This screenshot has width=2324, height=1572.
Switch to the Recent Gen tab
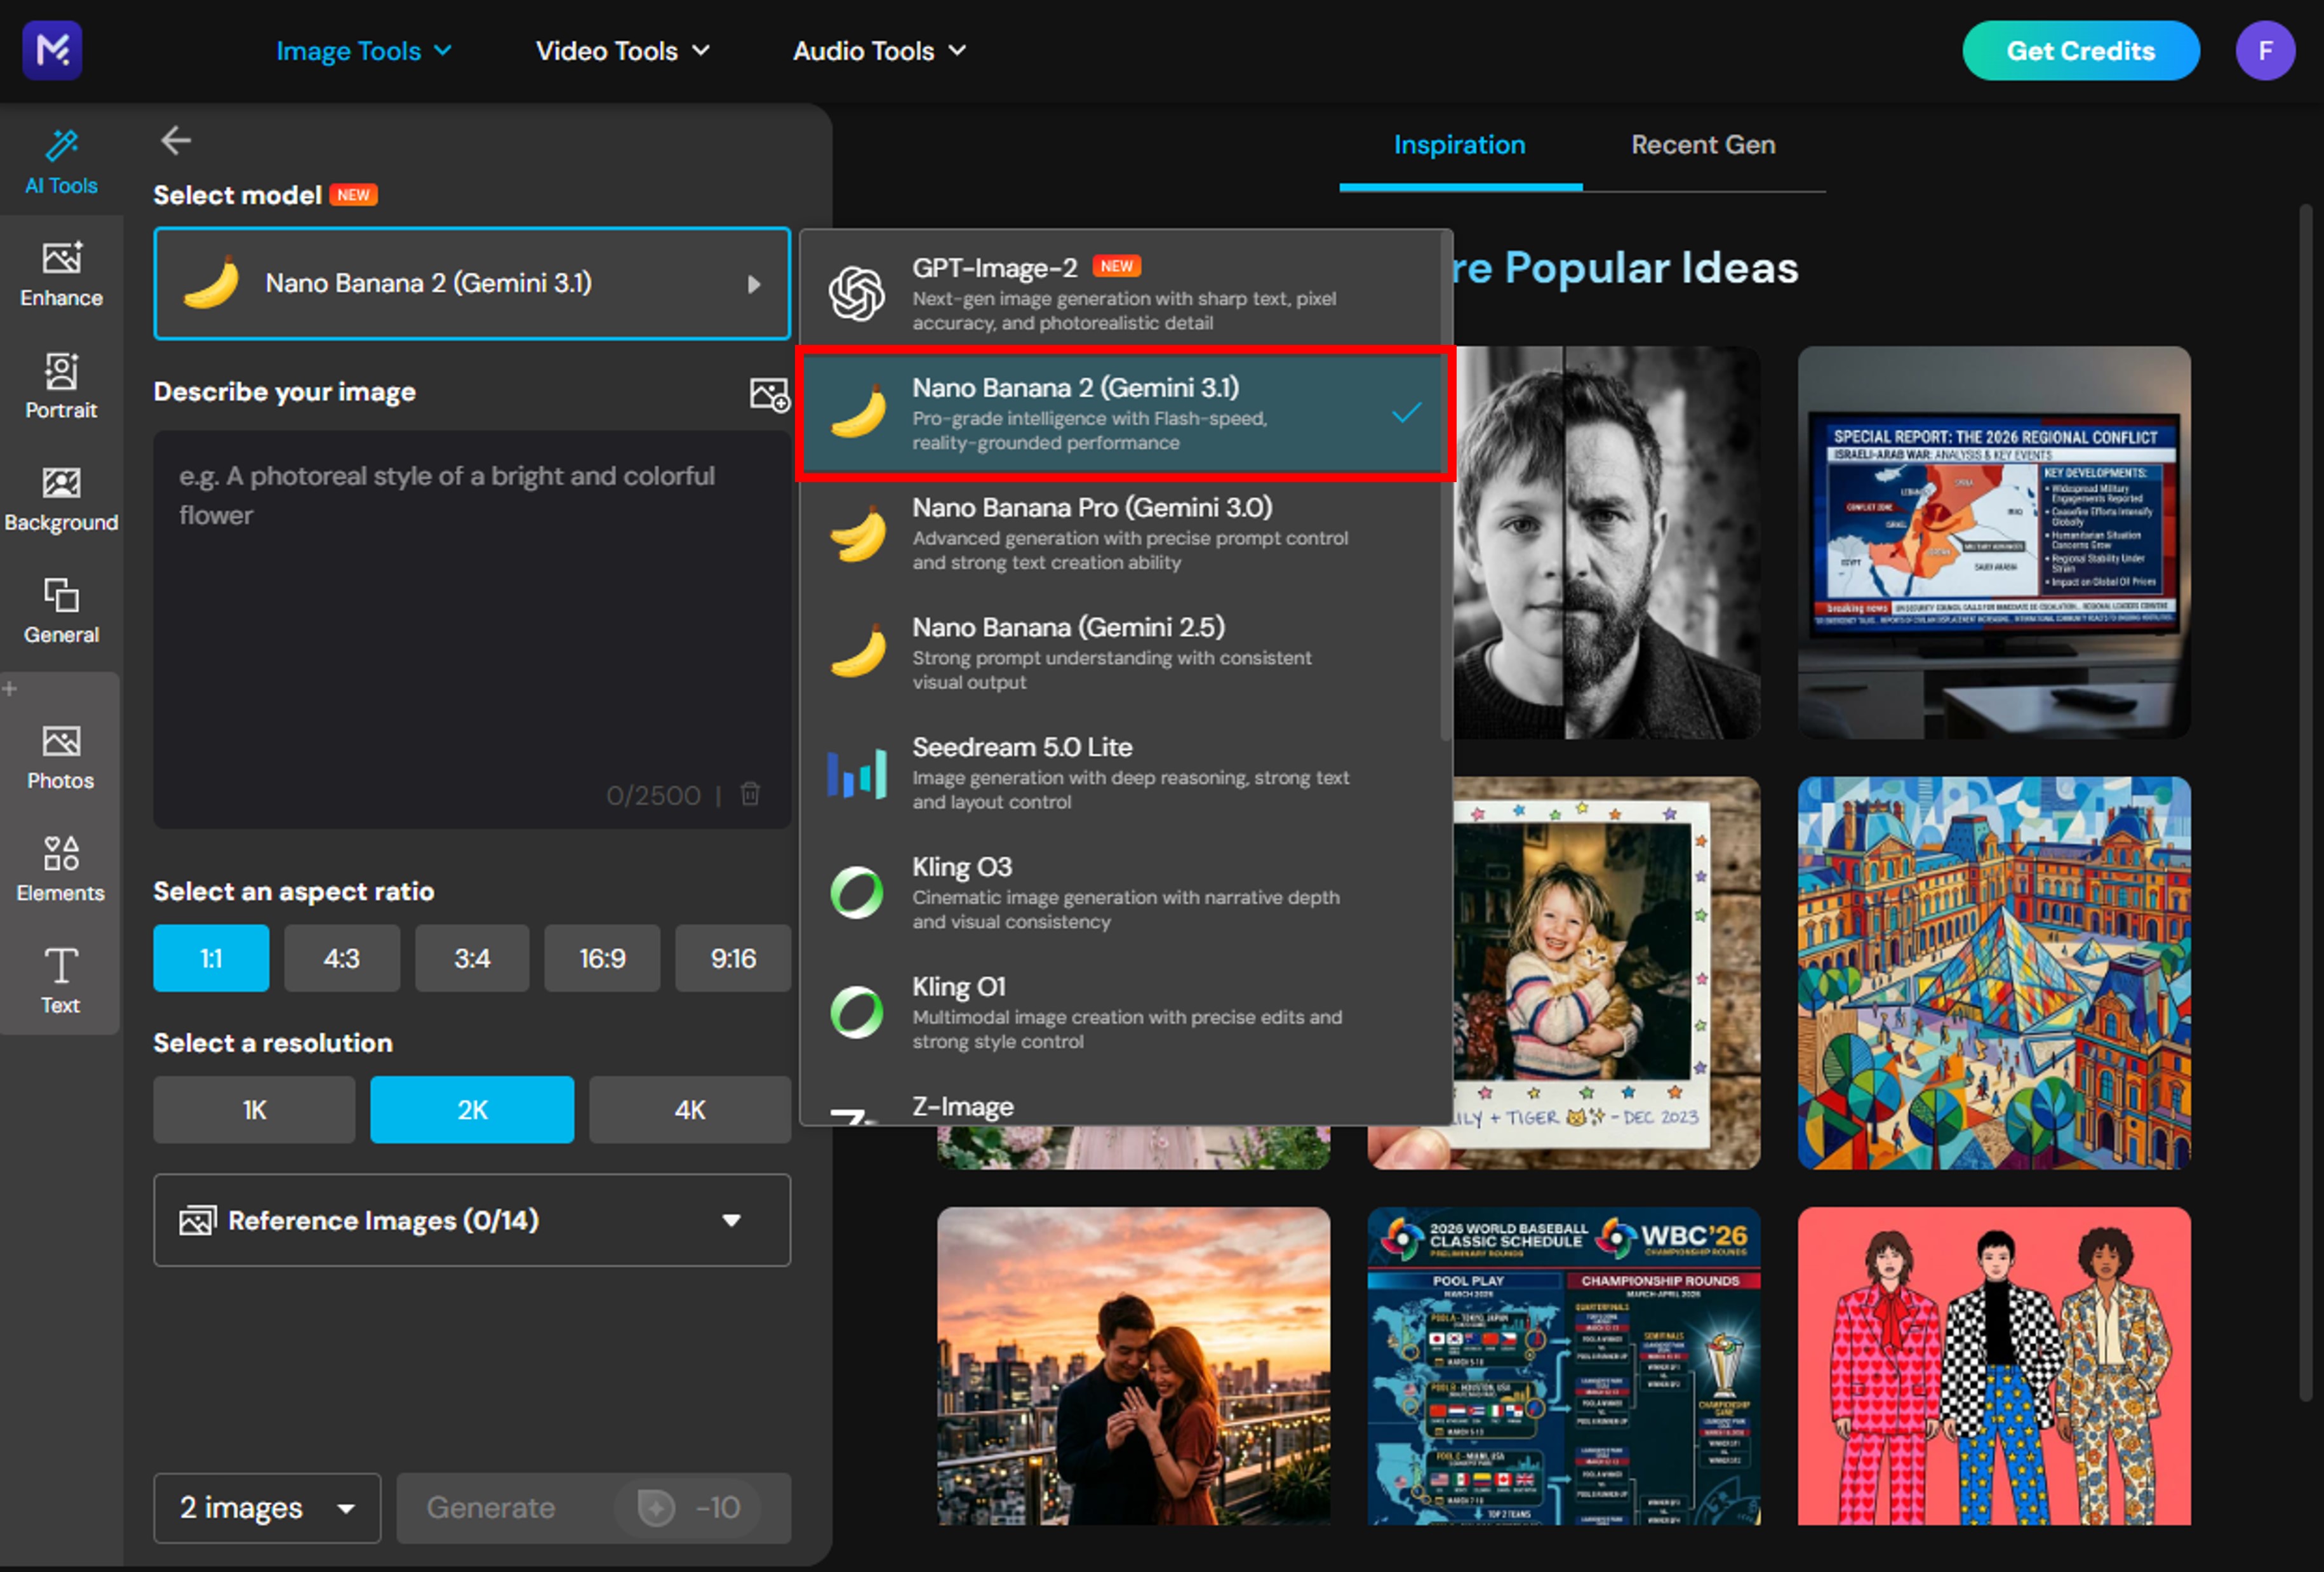point(1704,146)
